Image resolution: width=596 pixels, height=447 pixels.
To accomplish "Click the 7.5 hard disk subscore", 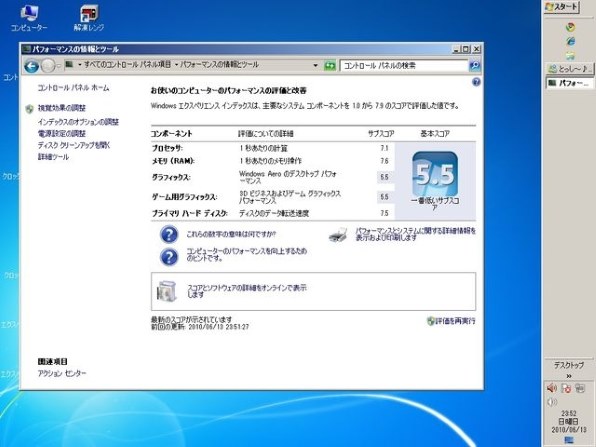I will 384,213.
